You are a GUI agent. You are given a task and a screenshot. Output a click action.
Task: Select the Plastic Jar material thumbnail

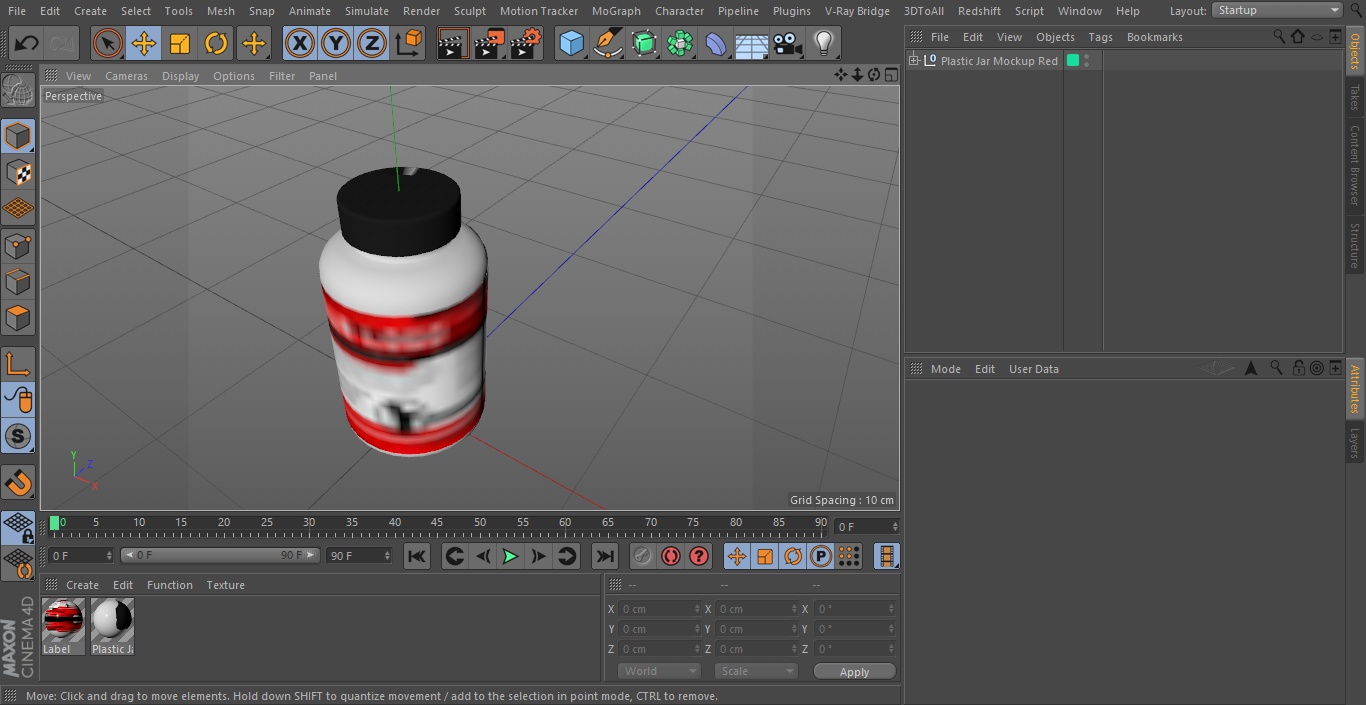(112, 626)
